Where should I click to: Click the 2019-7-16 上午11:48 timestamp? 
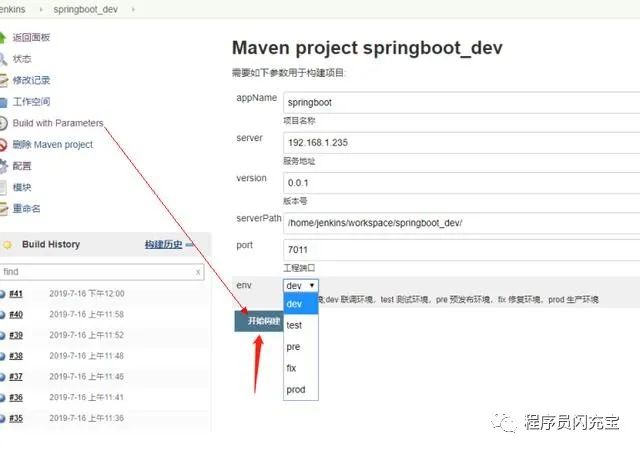87,356
